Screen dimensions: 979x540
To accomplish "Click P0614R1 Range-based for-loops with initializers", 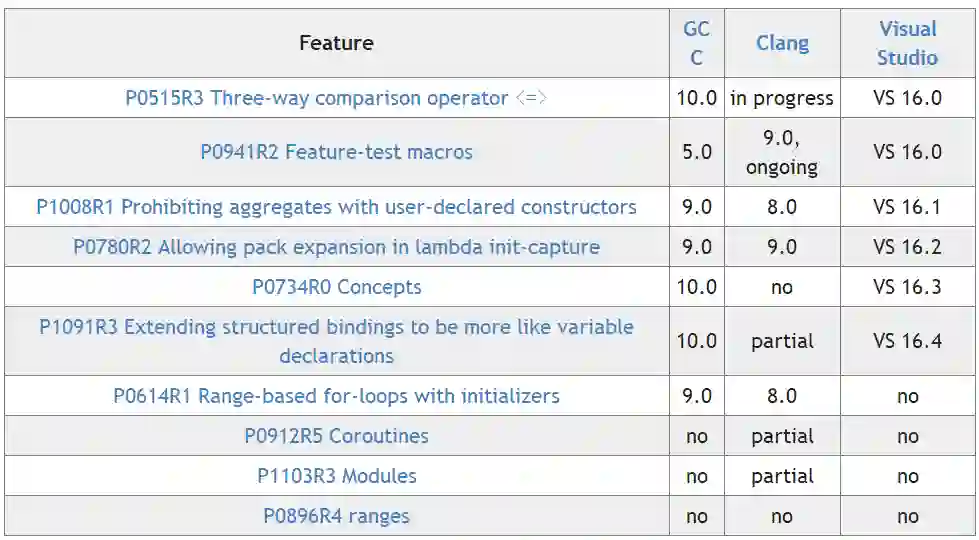I will point(336,396).
